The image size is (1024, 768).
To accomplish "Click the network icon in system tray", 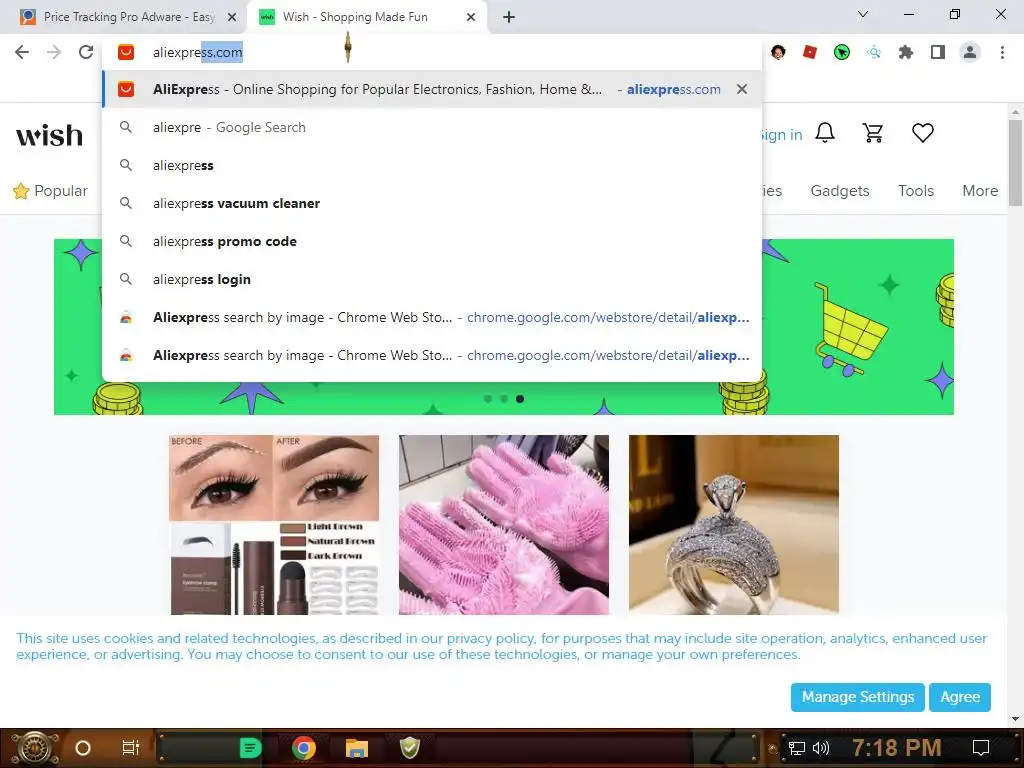I will [797, 748].
